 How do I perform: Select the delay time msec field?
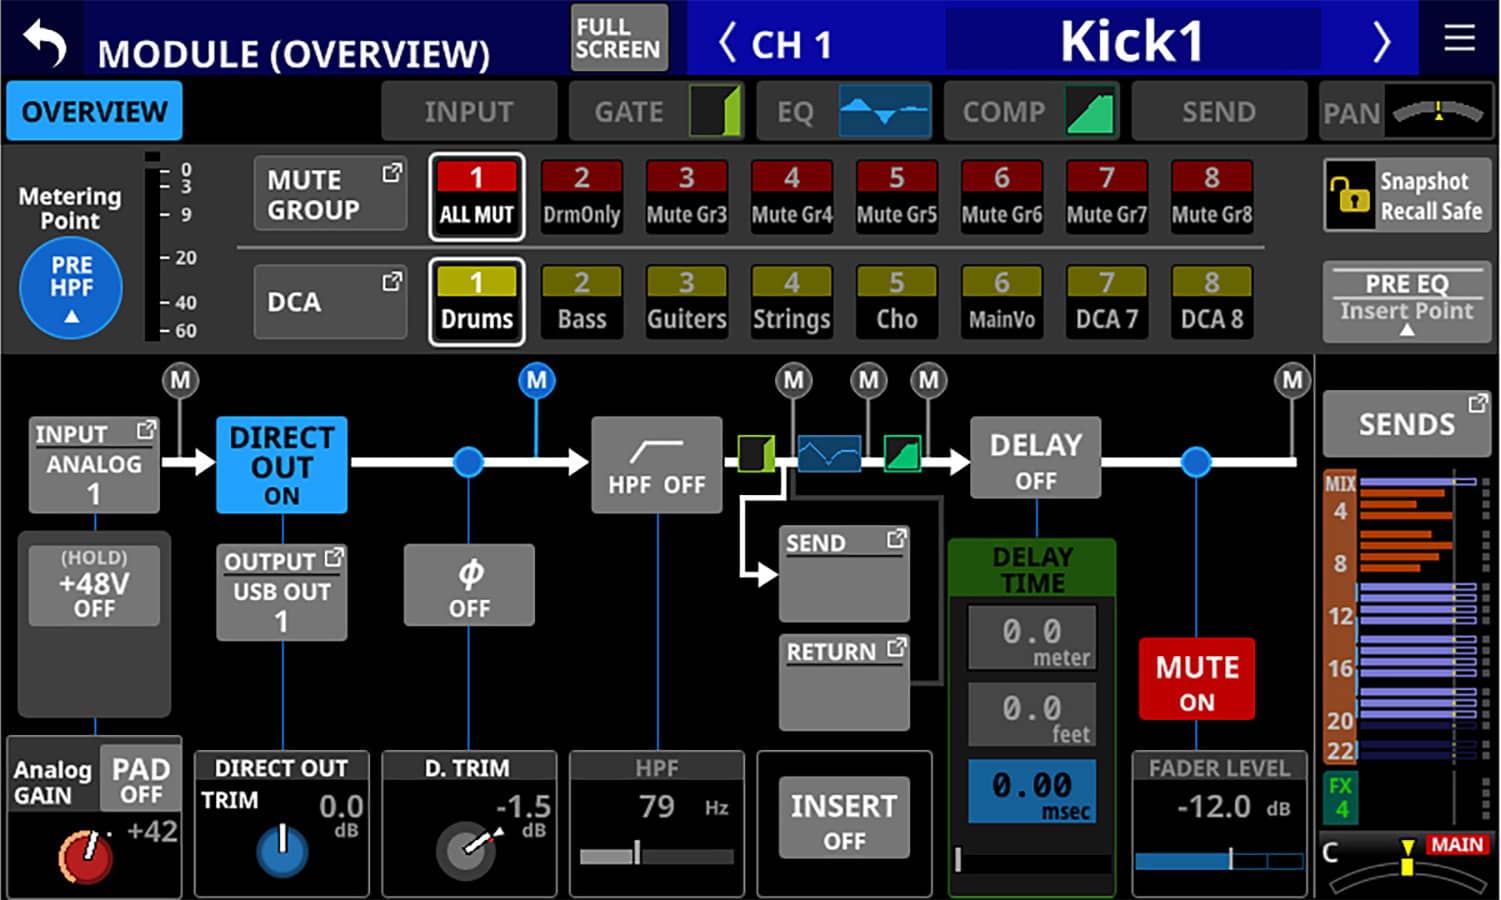pyautogui.click(x=1032, y=792)
